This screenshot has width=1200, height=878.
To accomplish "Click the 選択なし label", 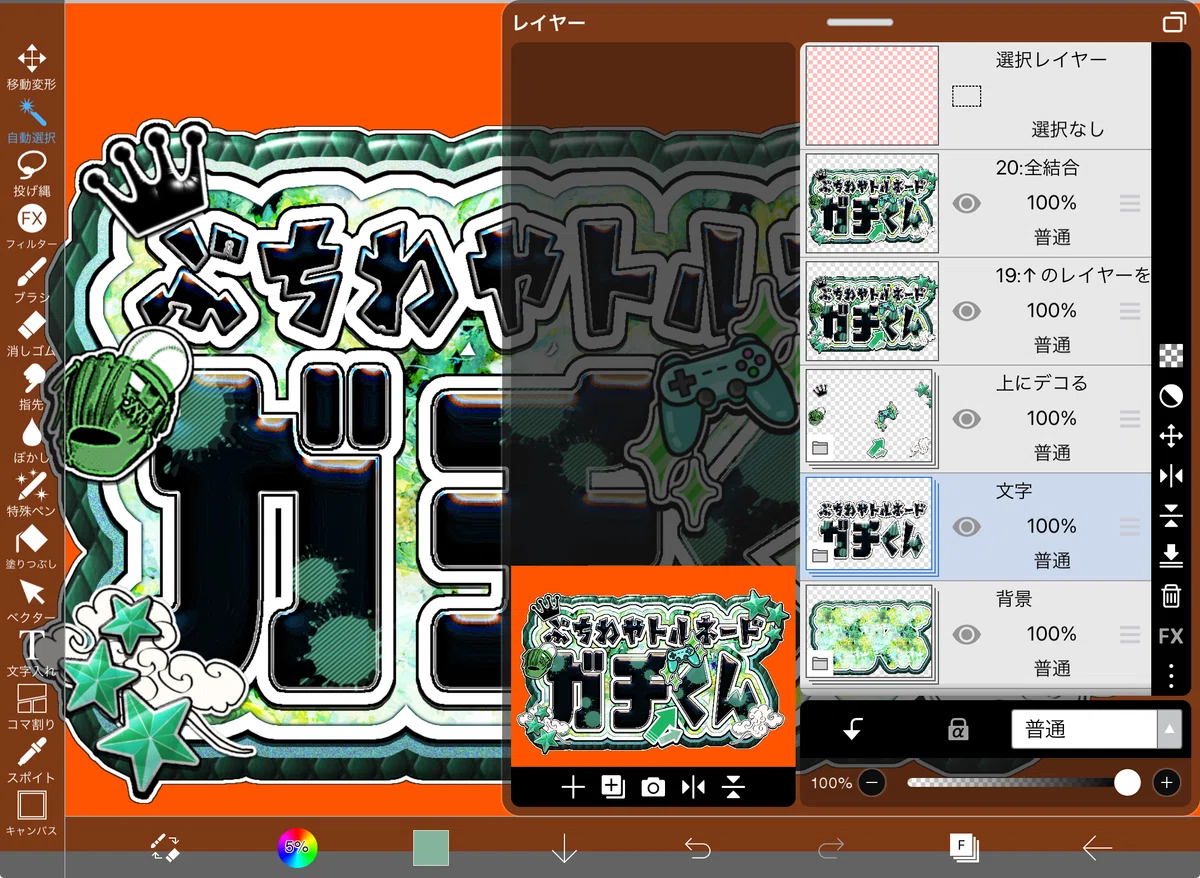I will [1068, 129].
